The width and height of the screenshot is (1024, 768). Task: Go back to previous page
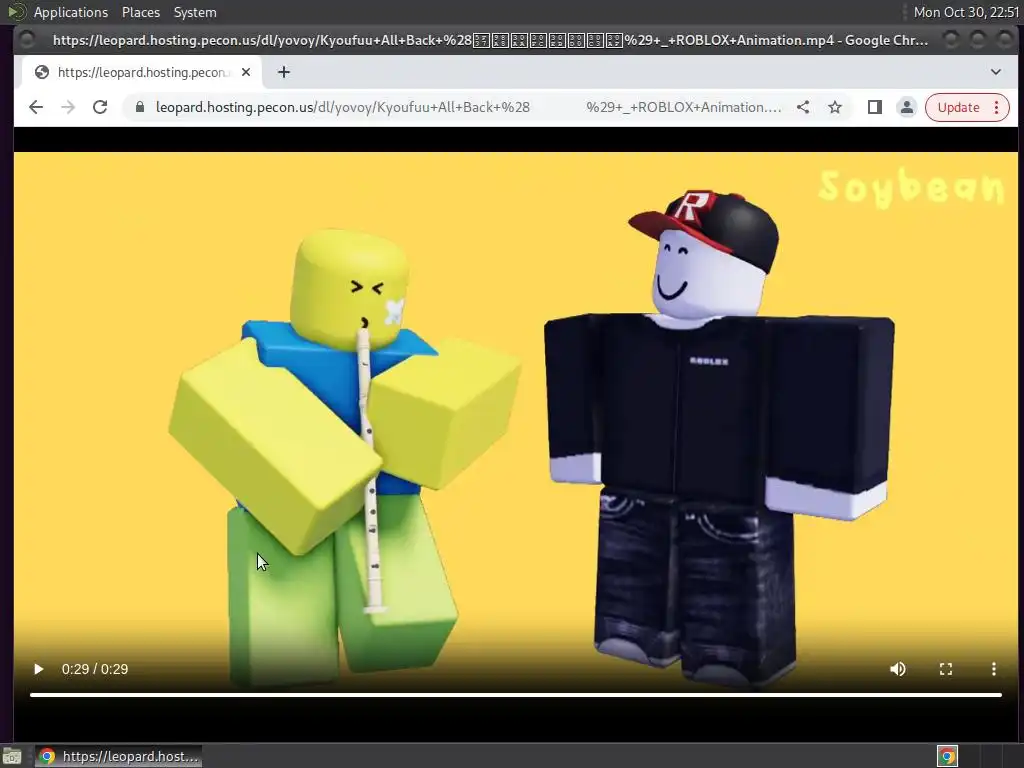(36, 107)
